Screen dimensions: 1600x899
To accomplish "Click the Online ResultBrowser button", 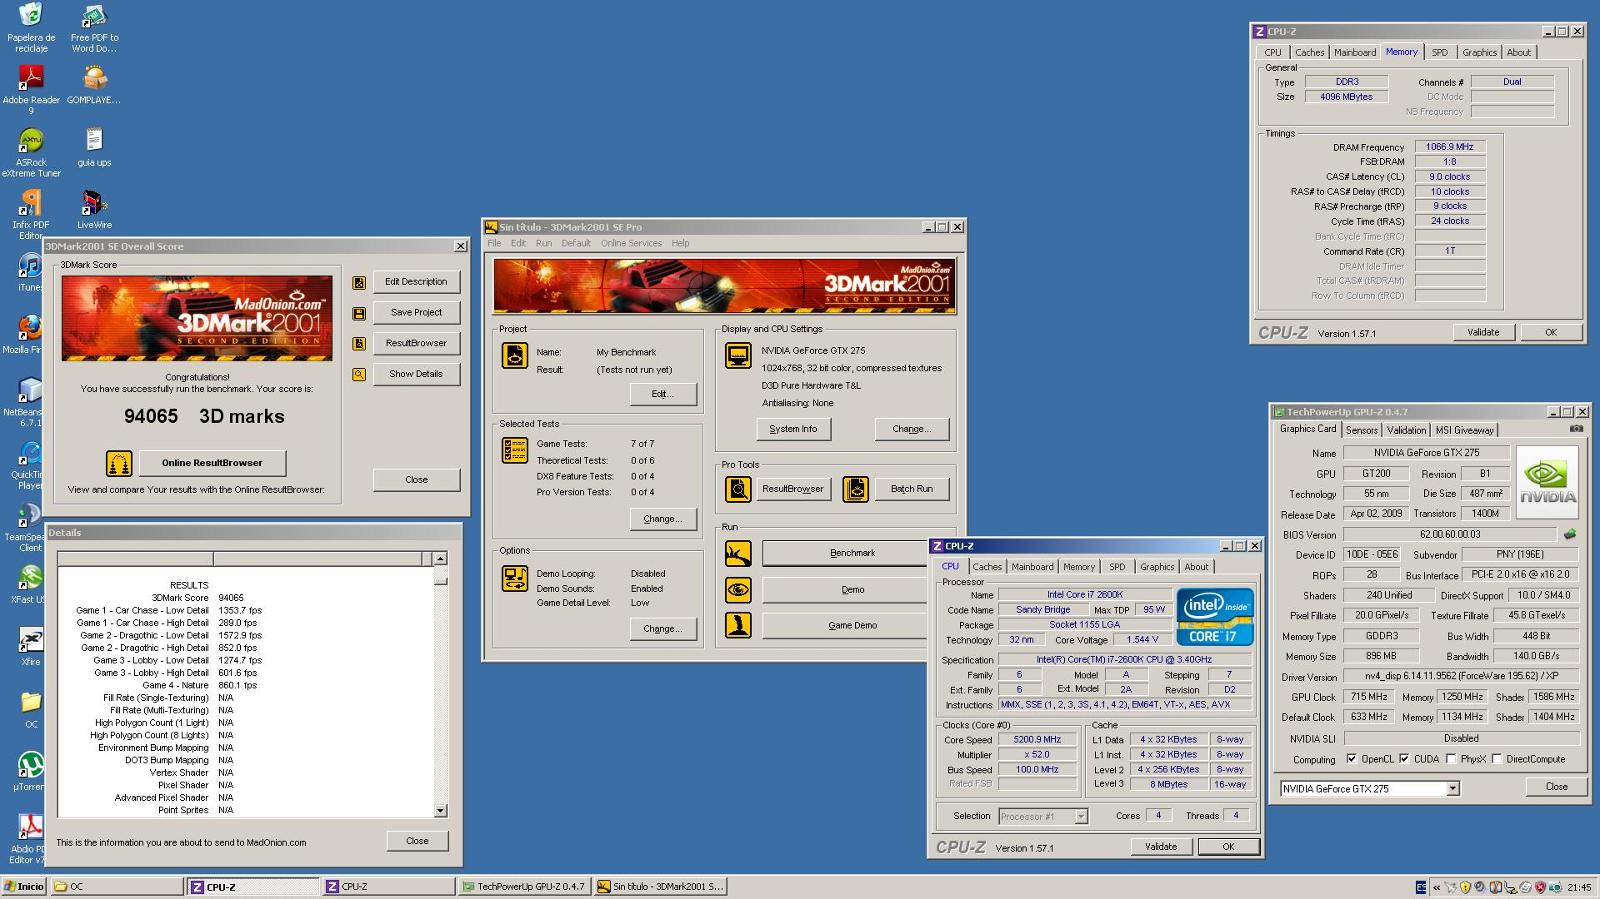I will point(212,463).
